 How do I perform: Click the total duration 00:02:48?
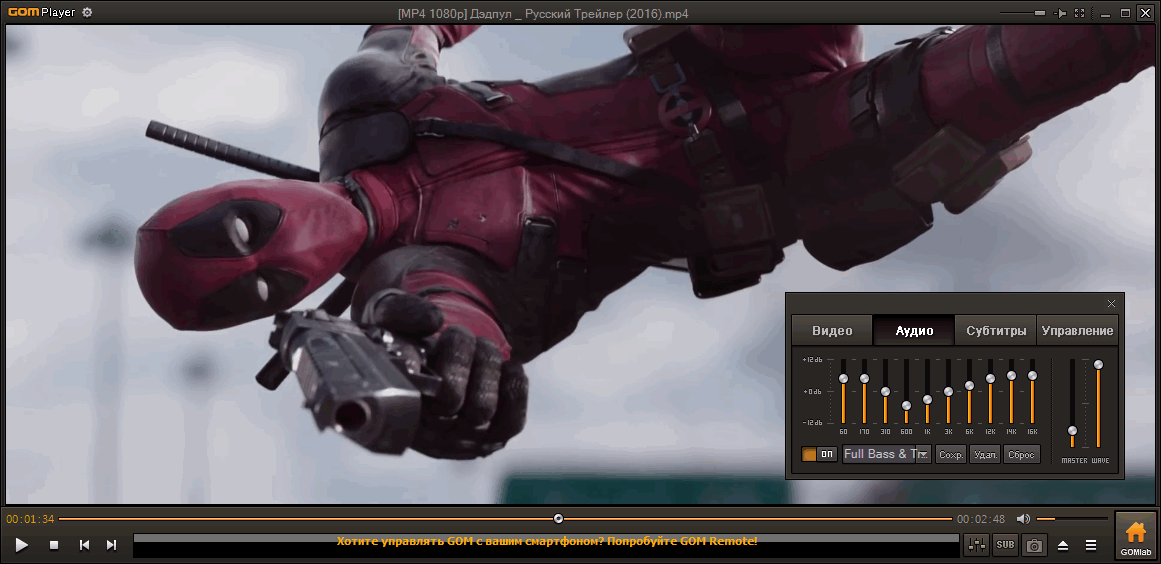[981, 519]
